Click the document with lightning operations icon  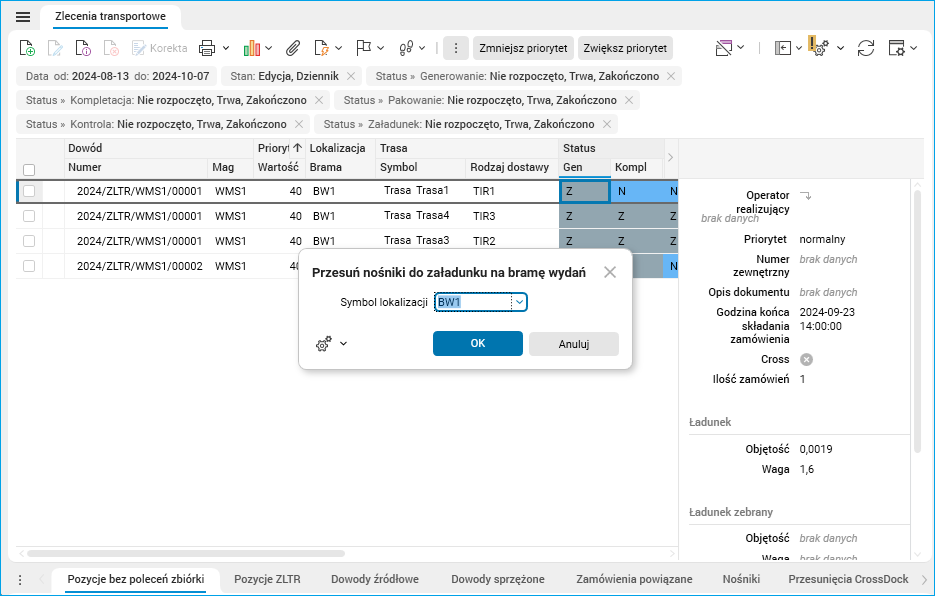tap(321, 48)
